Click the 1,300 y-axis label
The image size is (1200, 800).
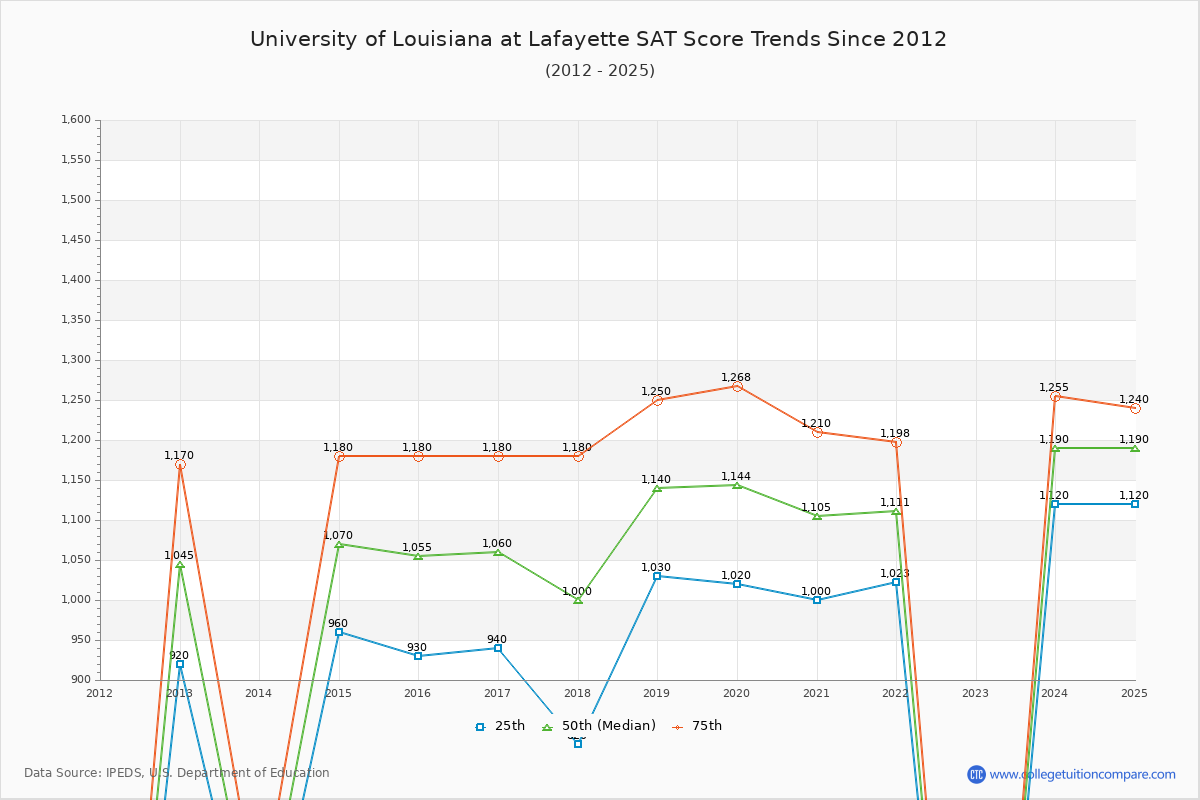click(76, 360)
